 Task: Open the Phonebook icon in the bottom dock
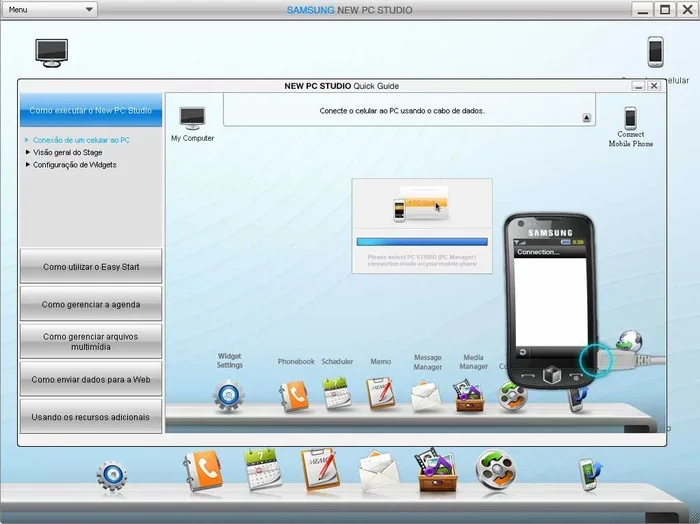[203, 471]
